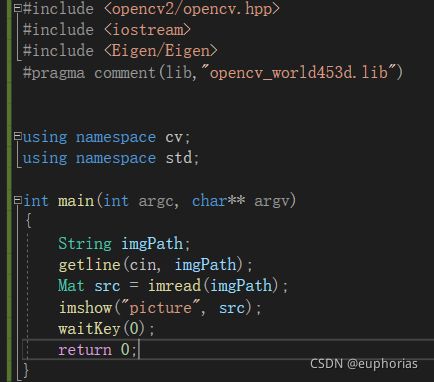Click the main function name
The image size is (434, 382).
(76, 201)
